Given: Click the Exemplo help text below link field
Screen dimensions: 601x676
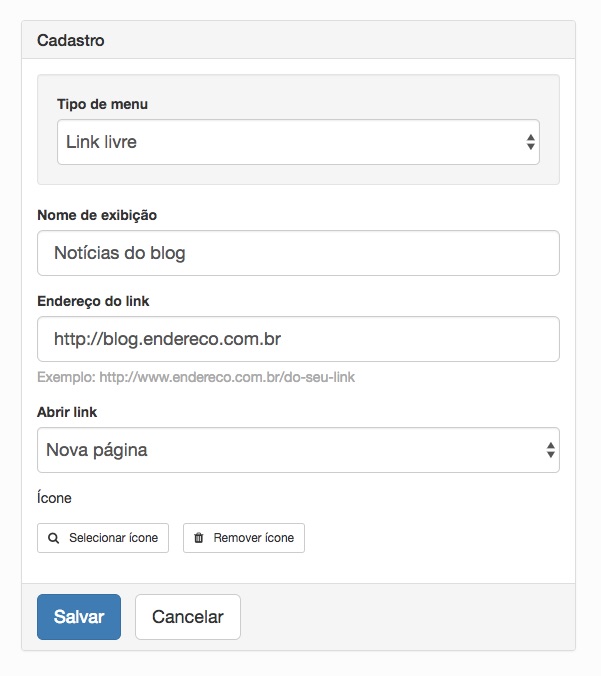Looking at the screenshot, I should [196, 377].
